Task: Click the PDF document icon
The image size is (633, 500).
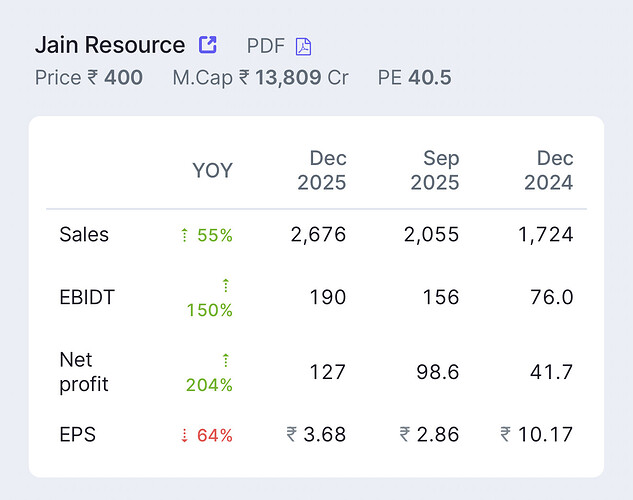Action: (x=303, y=46)
